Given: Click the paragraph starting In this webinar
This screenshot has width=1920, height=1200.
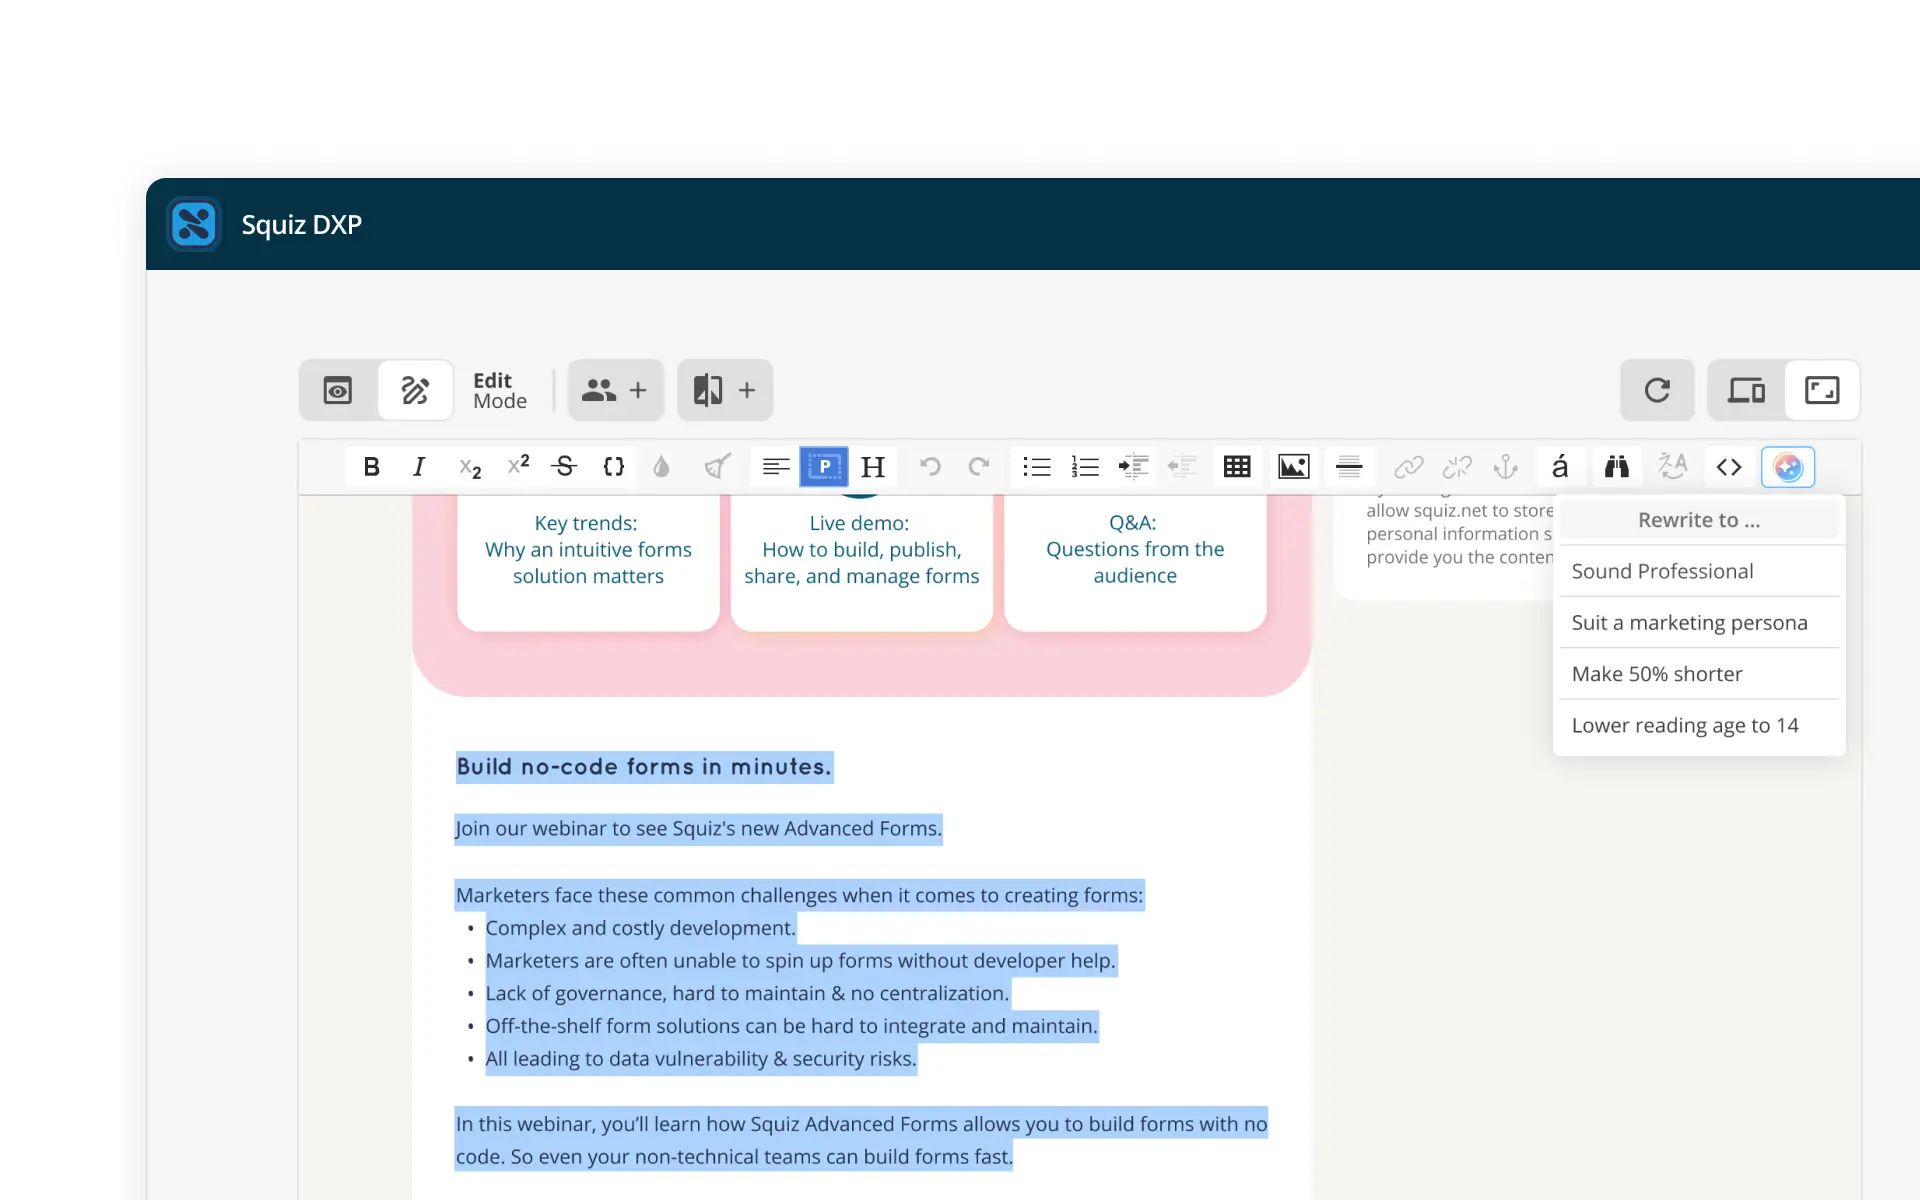Looking at the screenshot, I should 861,1140.
